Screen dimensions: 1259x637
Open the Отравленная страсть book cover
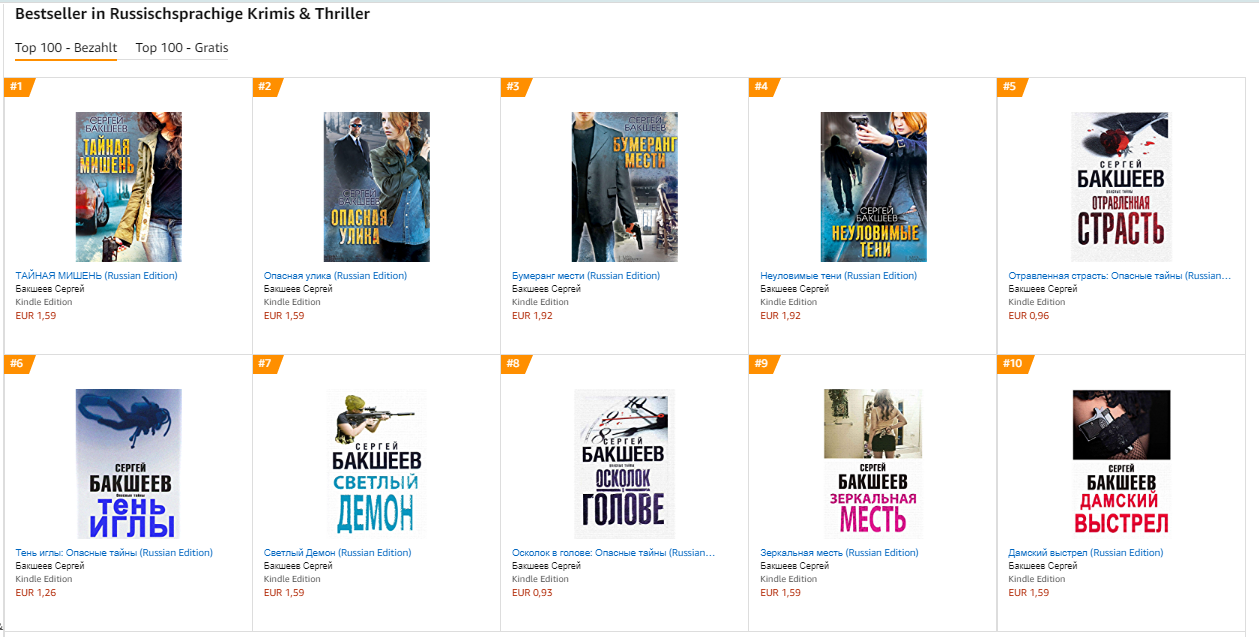1120,187
